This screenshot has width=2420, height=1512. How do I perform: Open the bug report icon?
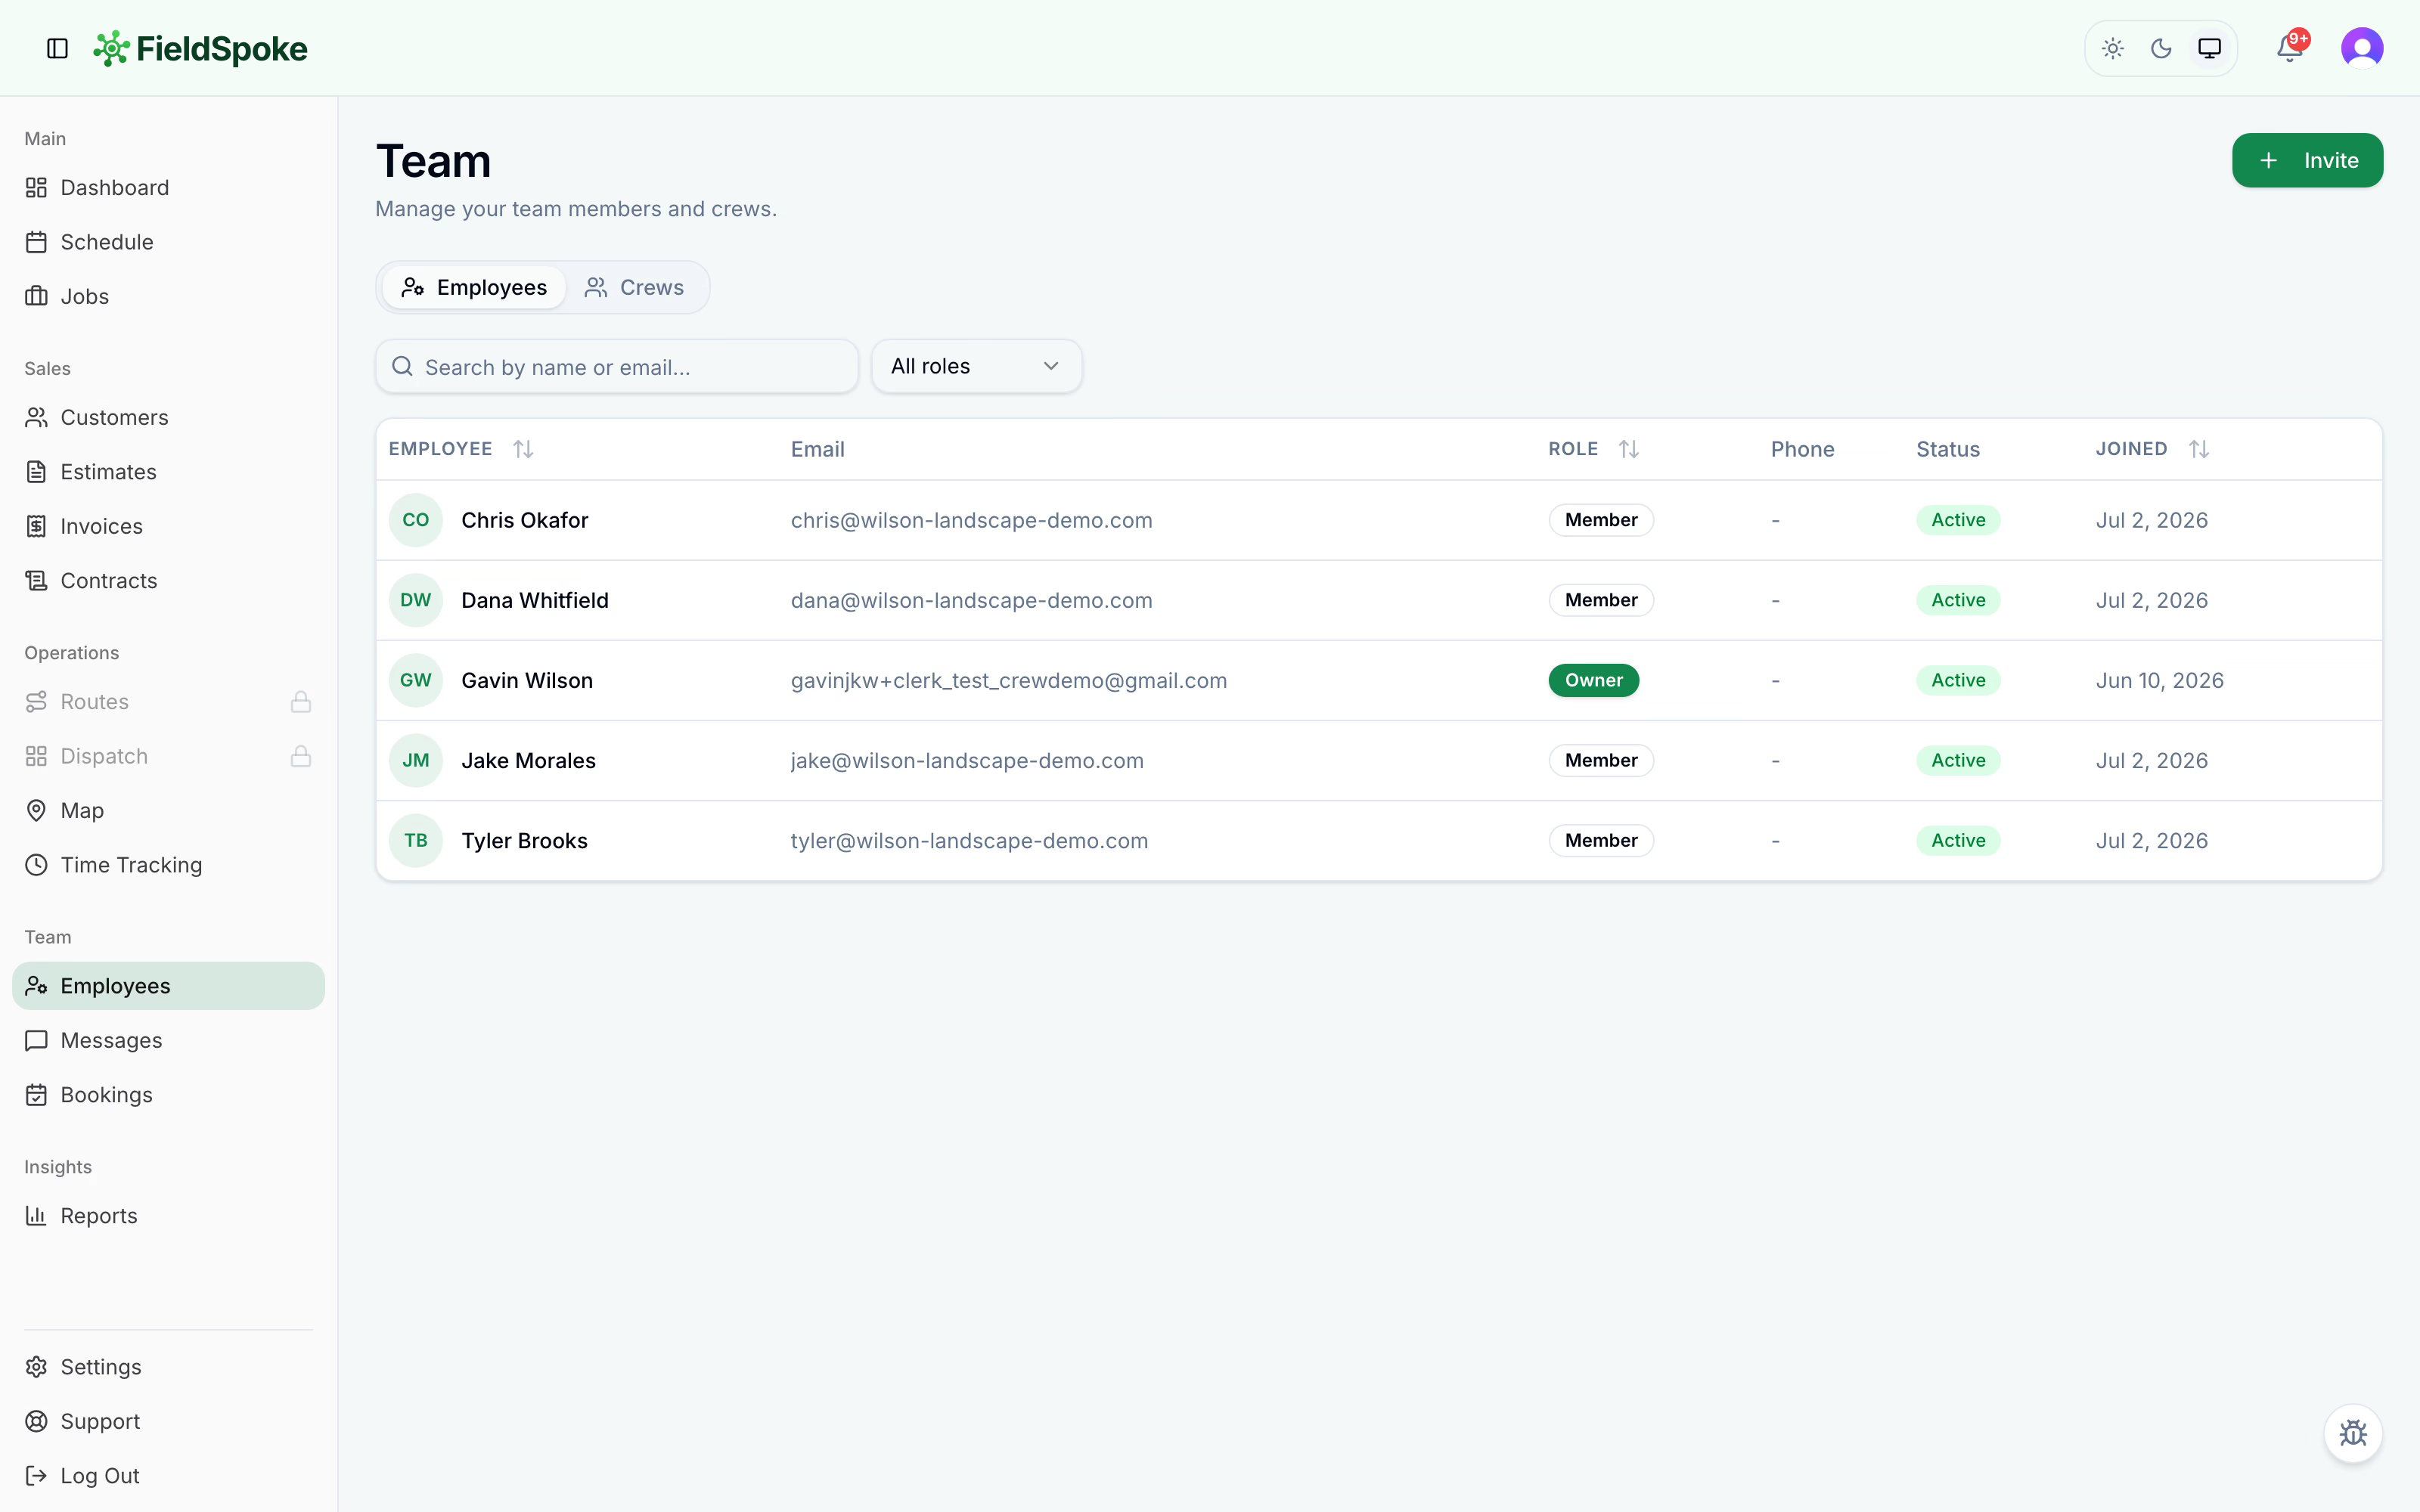click(x=2353, y=1433)
